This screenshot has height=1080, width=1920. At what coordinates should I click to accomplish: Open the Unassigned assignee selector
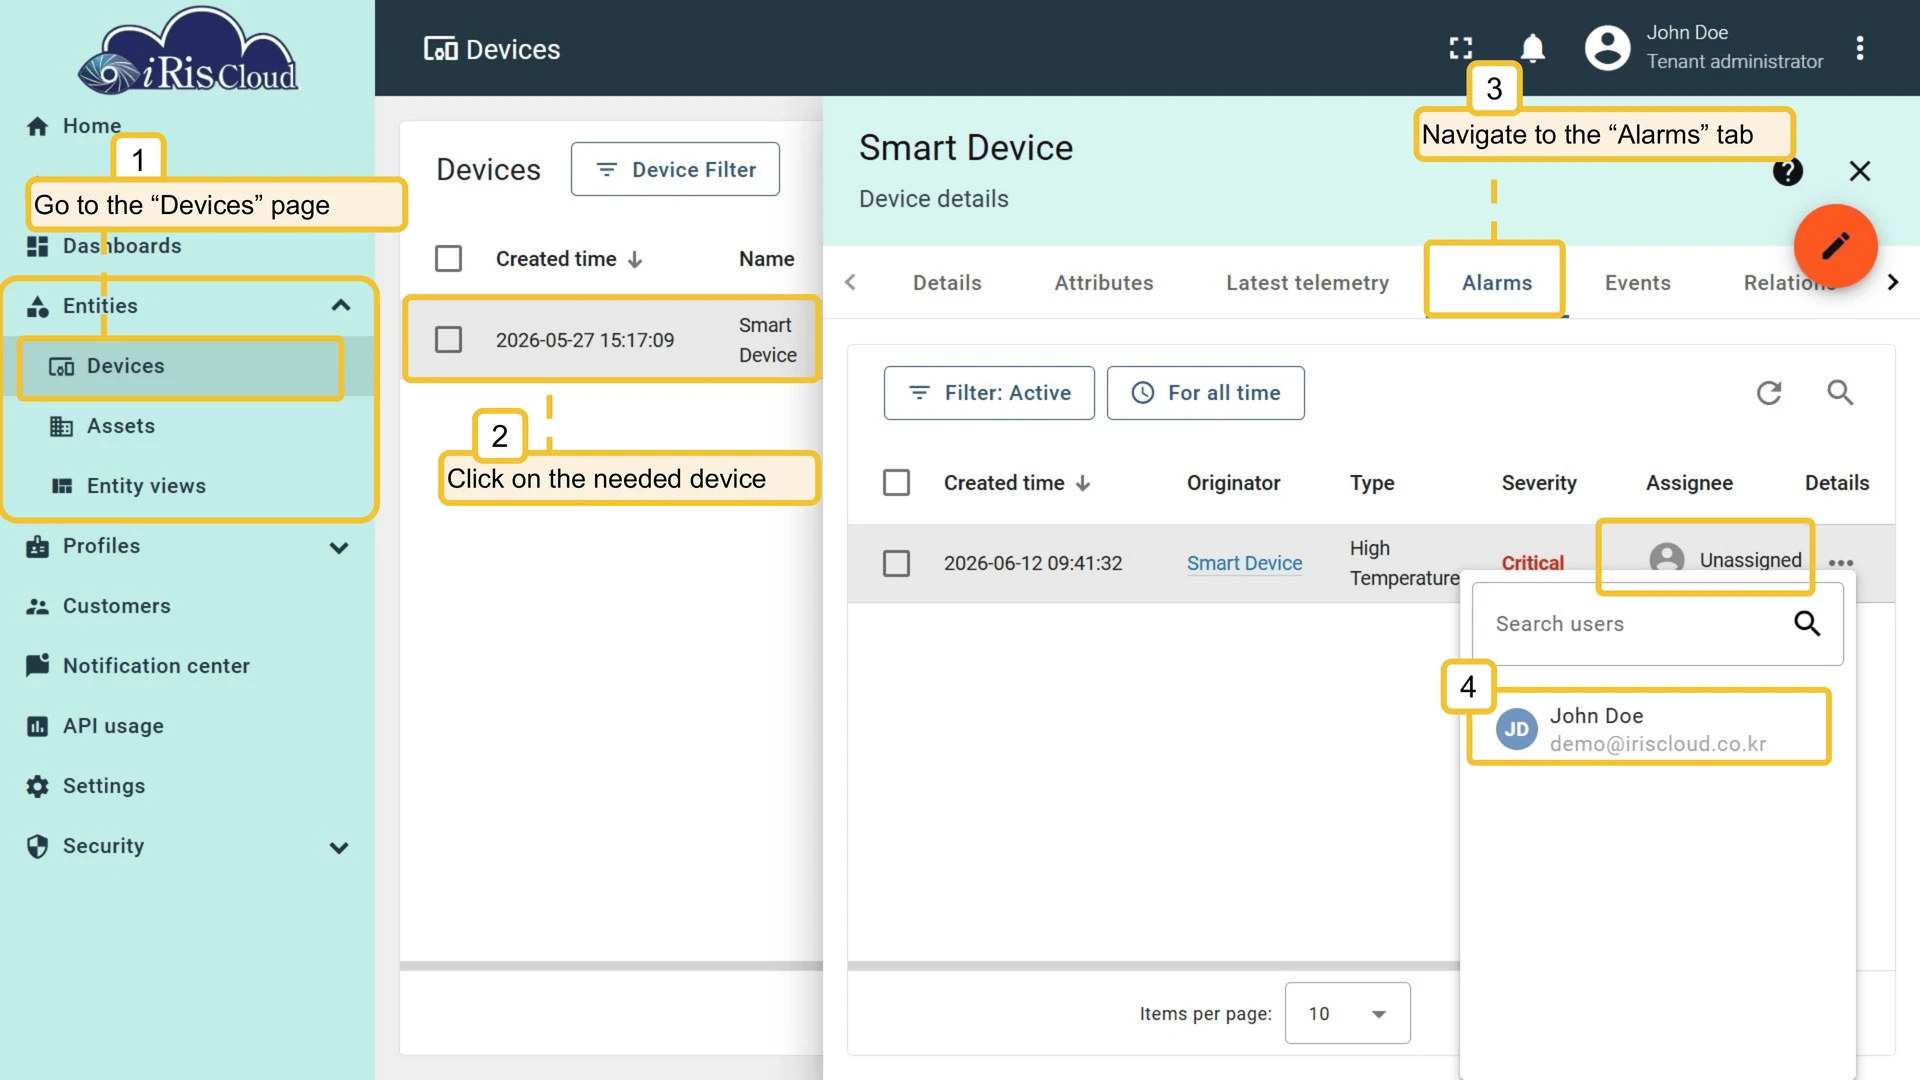pyautogui.click(x=1725, y=560)
